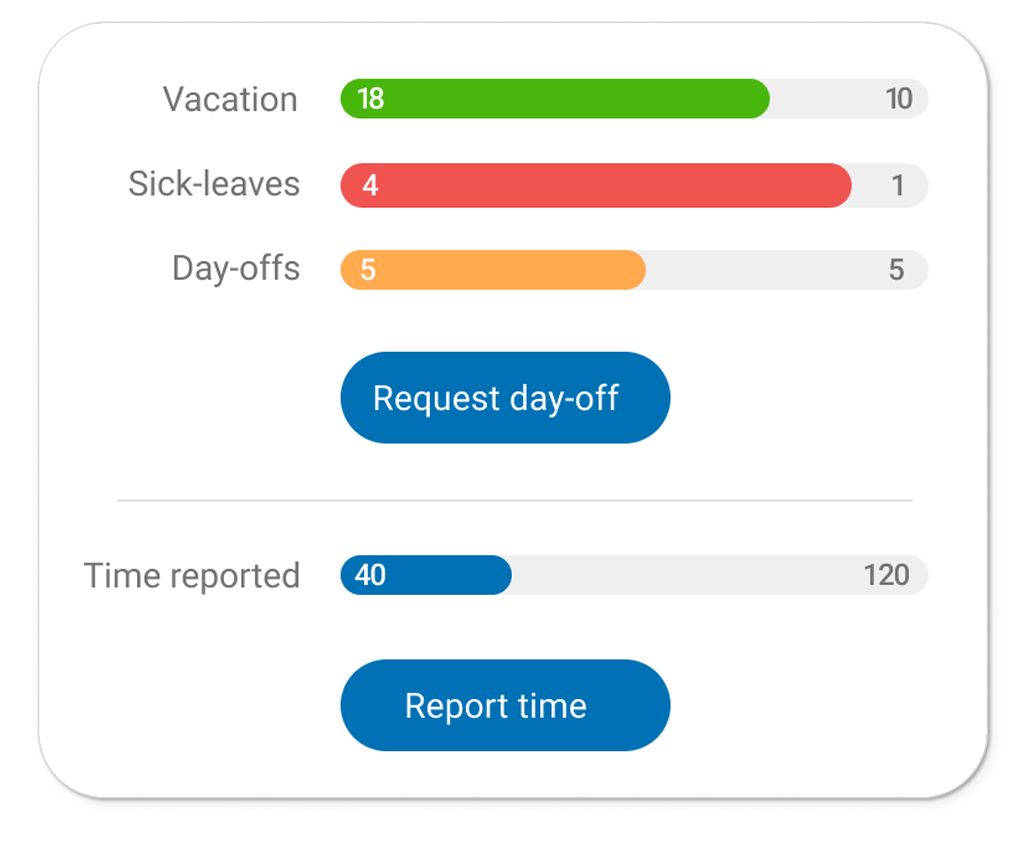The width and height of the screenshot is (1036, 842).
Task: Click the horizontal divider line between sections
Action: click(x=514, y=499)
